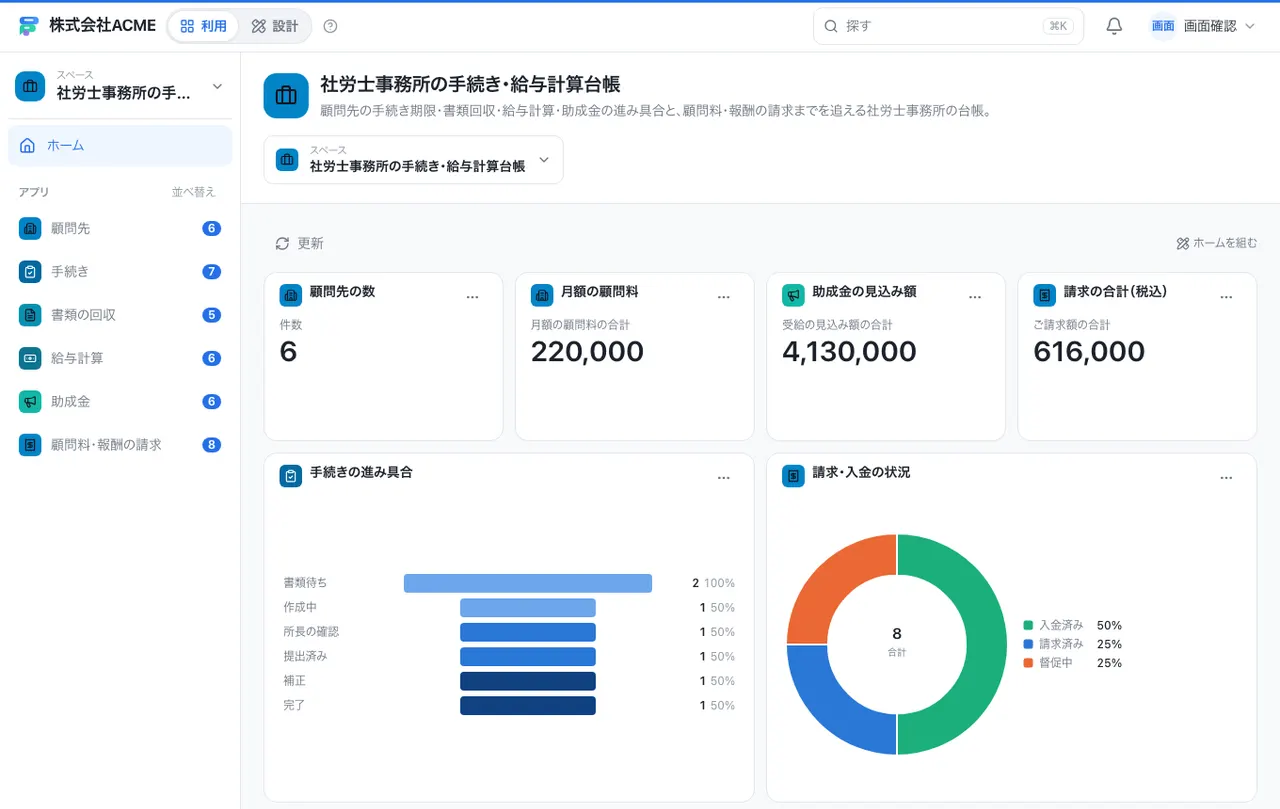1280x809 pixels.
Task: Open the 給与計算 app in sidebar
Action: [120, 358]
